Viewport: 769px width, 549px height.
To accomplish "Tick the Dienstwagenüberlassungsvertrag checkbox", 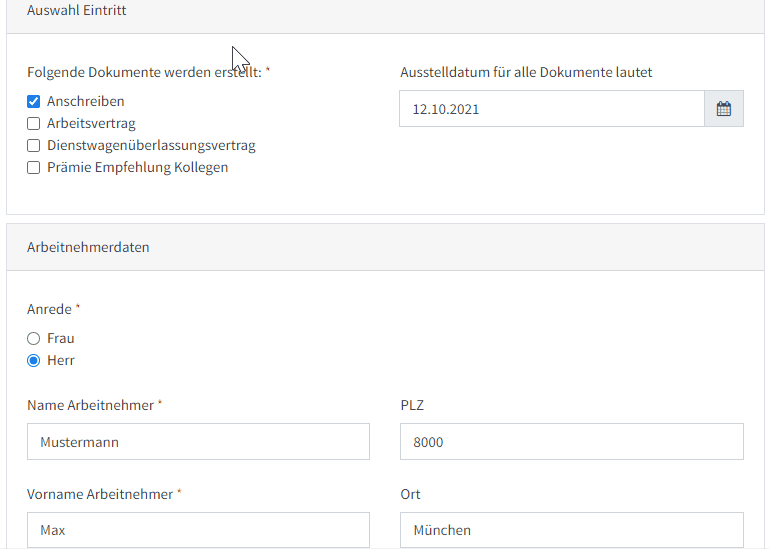I will pos(34,145).
